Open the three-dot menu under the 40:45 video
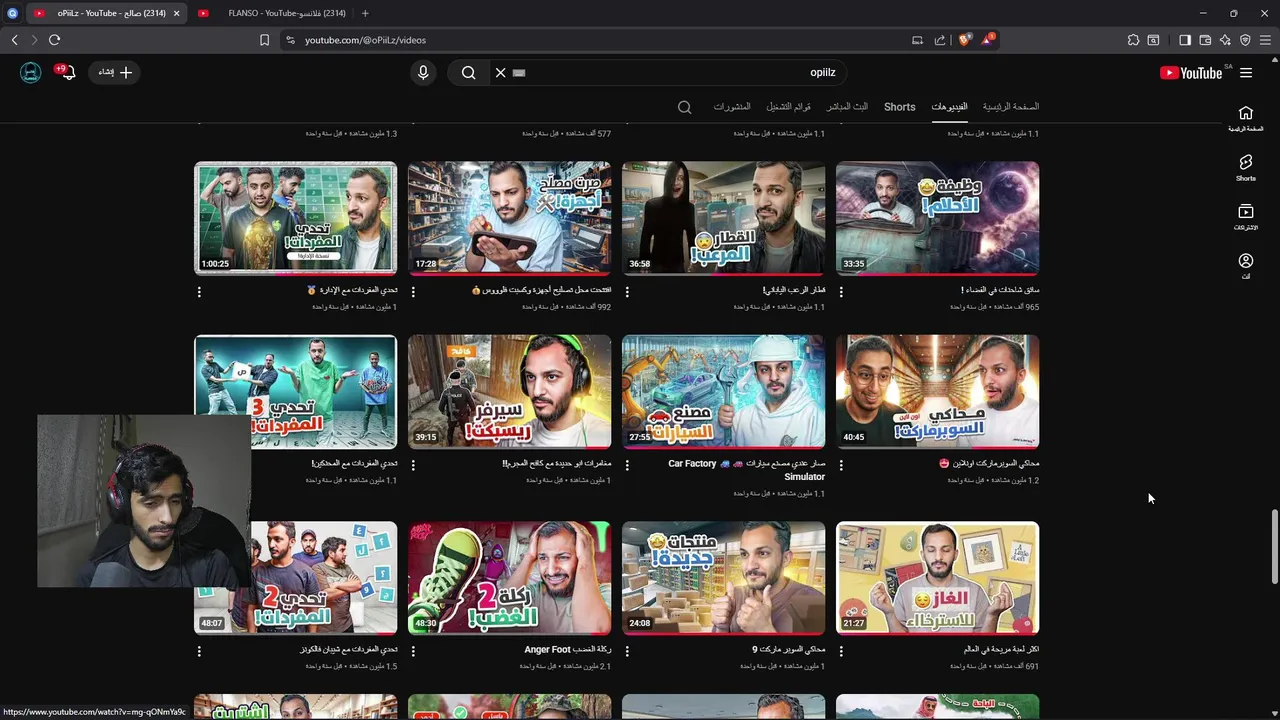This screenshot has height=720, width=1280. (x=841, y=465)
